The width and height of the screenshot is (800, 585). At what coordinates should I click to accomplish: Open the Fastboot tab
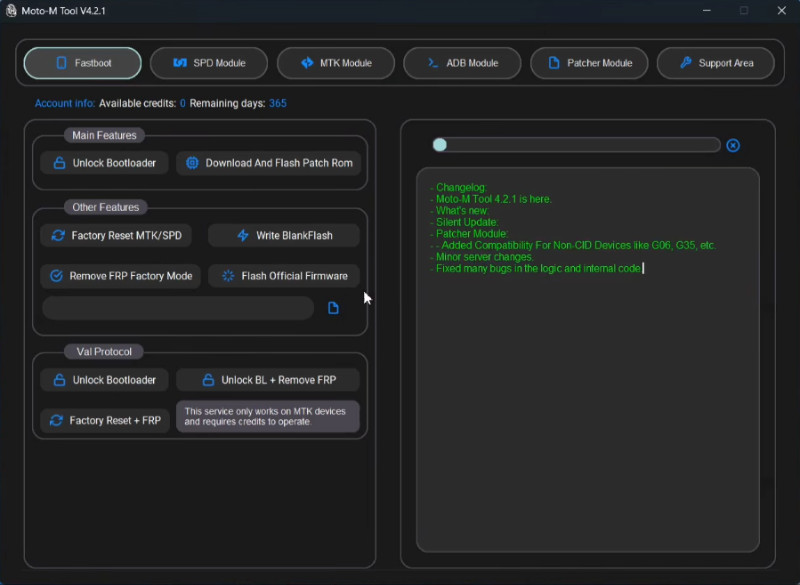pyautogui.click(x=83, y=63)
